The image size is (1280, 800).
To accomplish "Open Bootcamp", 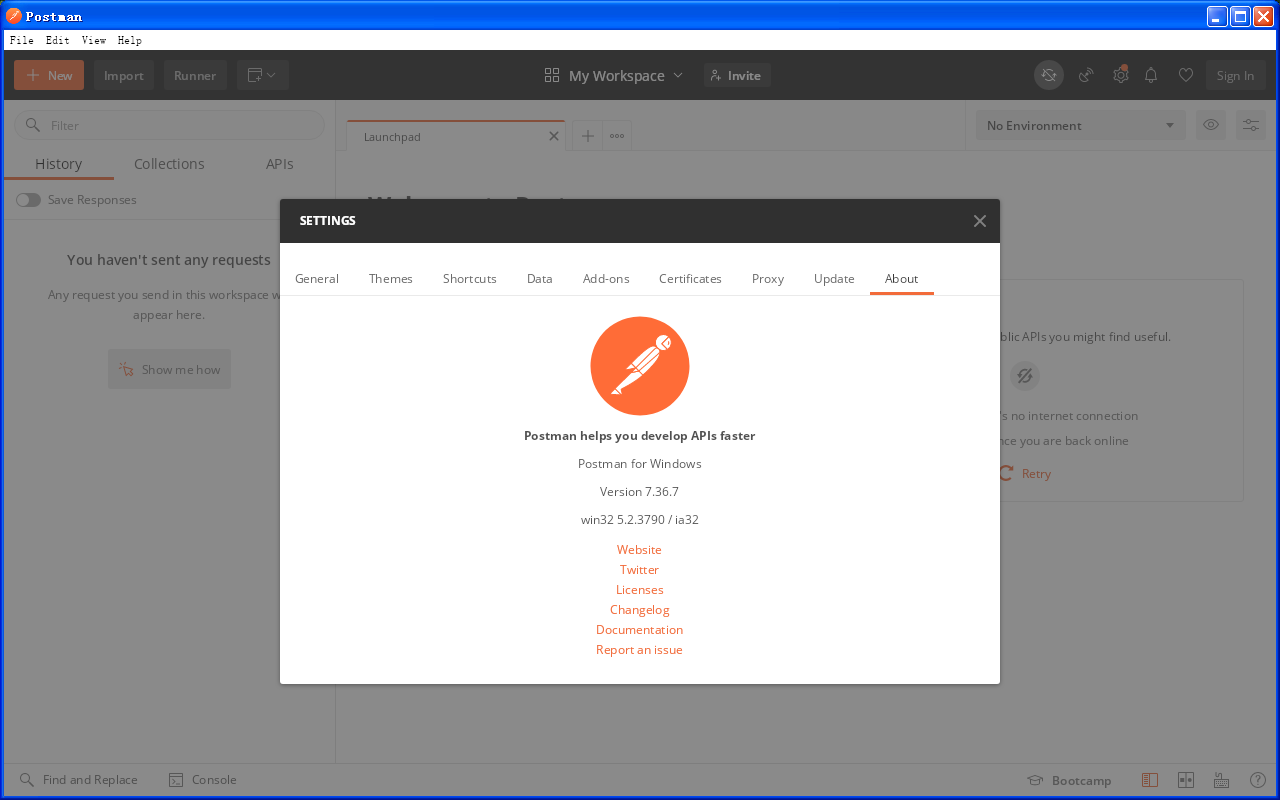I will pos(1070,780).
